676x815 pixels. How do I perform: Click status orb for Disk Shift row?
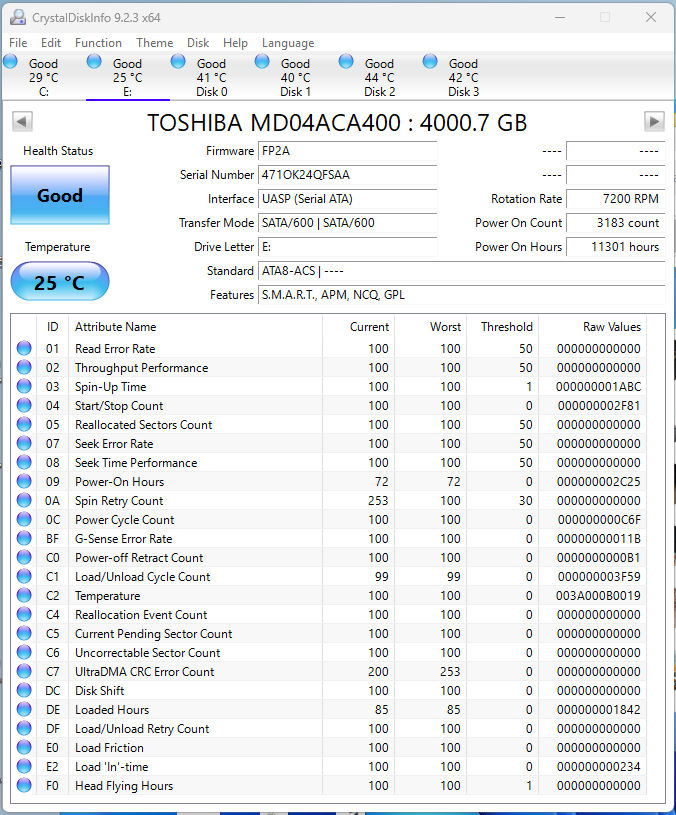tap(24, 690)
